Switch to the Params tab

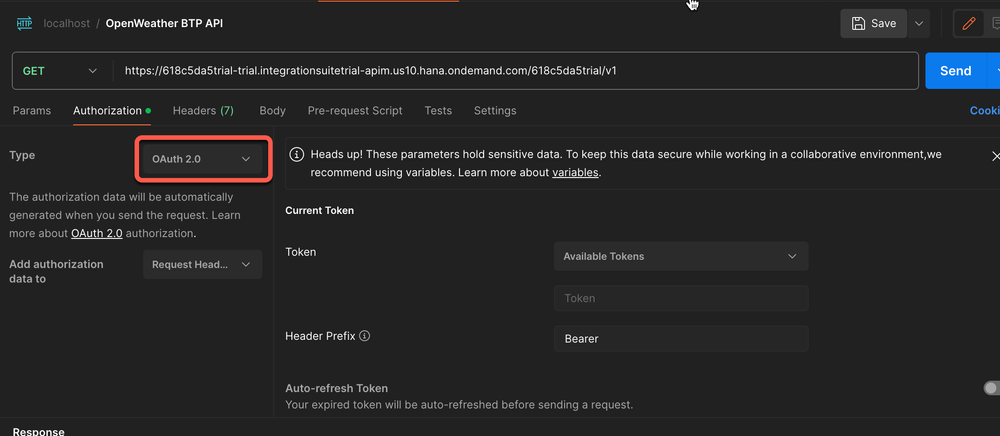[x=32, y=111]
